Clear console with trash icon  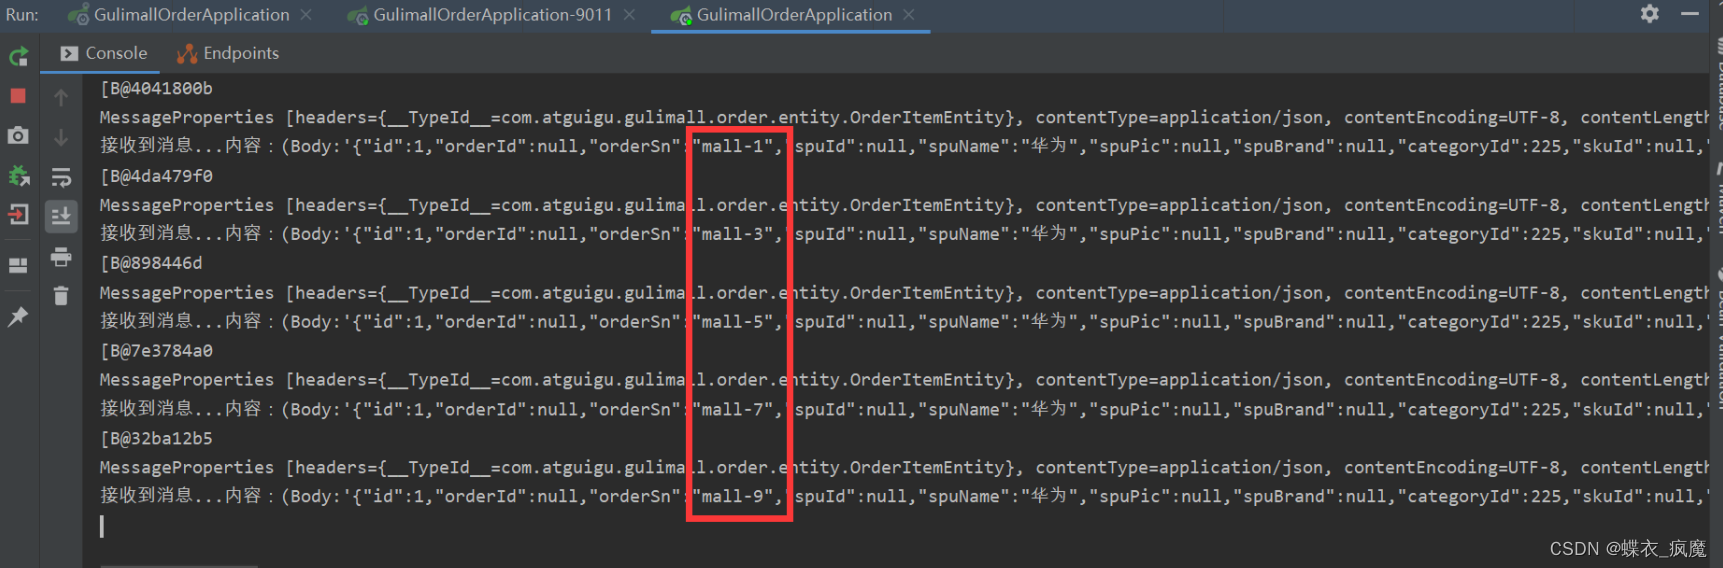point(61,296)
